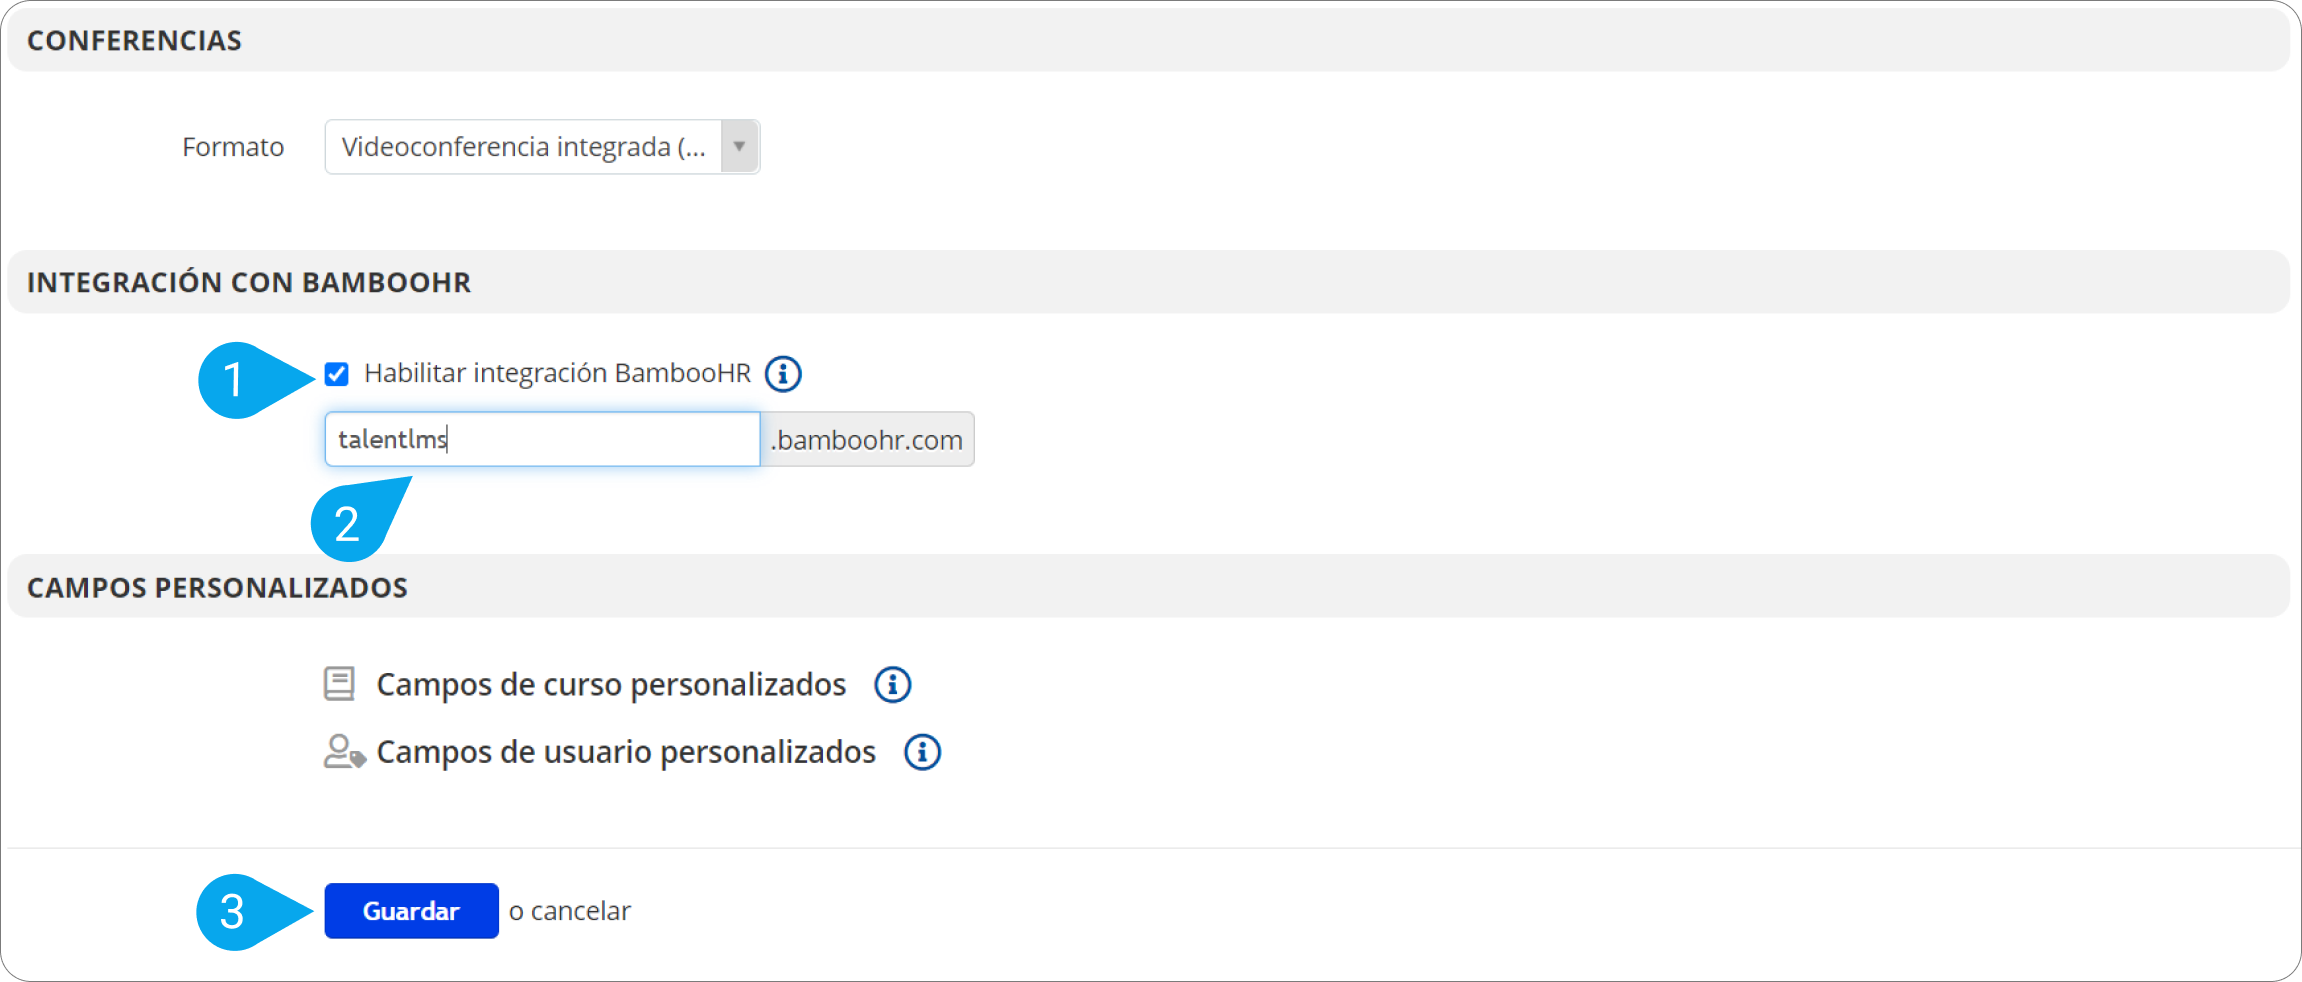Click the Habilitar integración BambooHR label
This screenshot has width=2302, height=982.
click(x=557, y=374)
